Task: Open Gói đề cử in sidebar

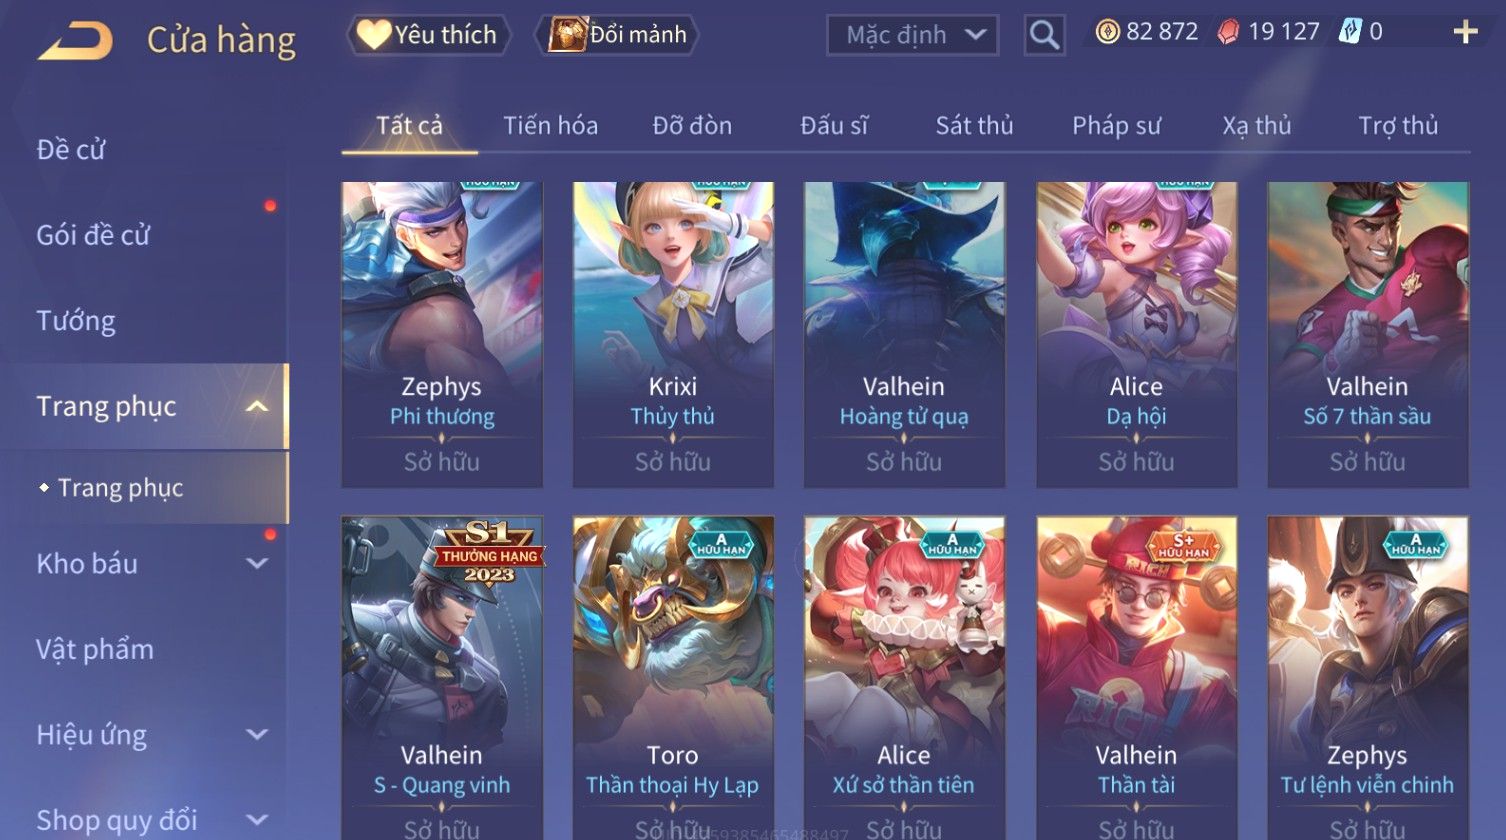Action: pos(93,235)
